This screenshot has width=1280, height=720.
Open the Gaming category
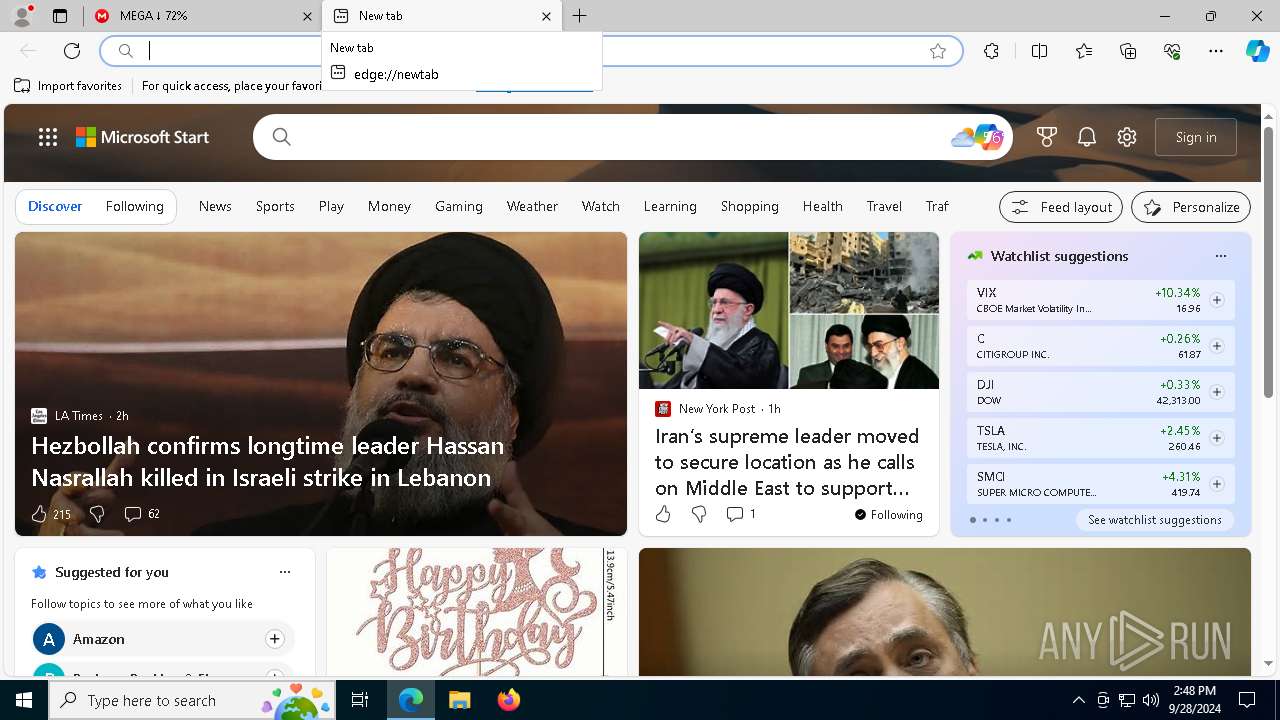tap(459, 206)
